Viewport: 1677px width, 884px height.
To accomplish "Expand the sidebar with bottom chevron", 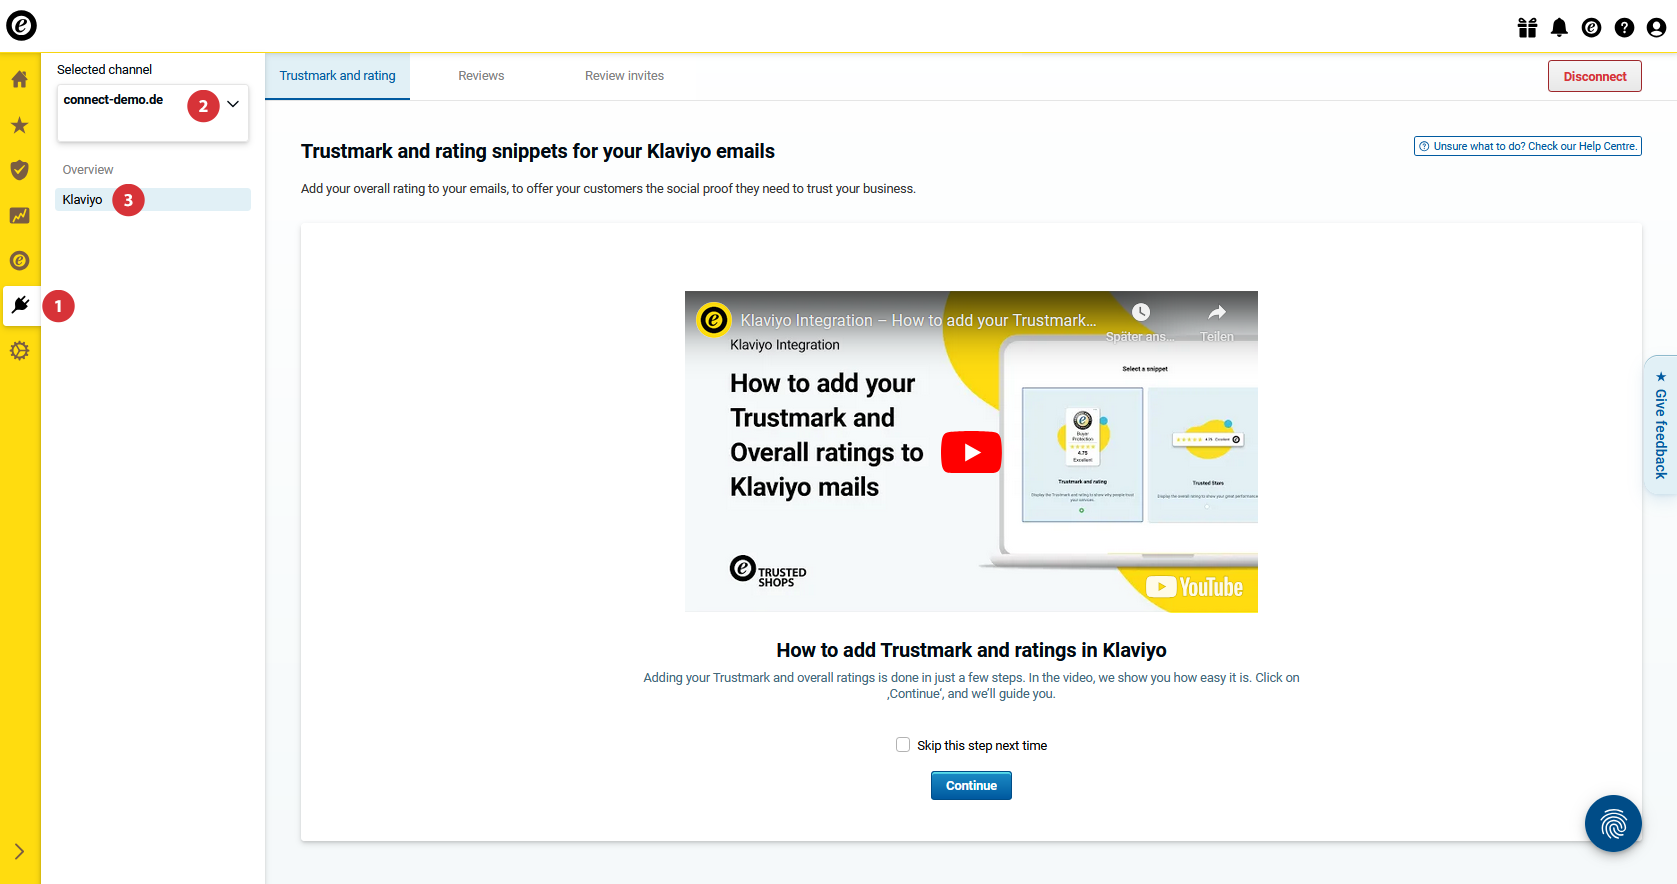I will [20, 852].
